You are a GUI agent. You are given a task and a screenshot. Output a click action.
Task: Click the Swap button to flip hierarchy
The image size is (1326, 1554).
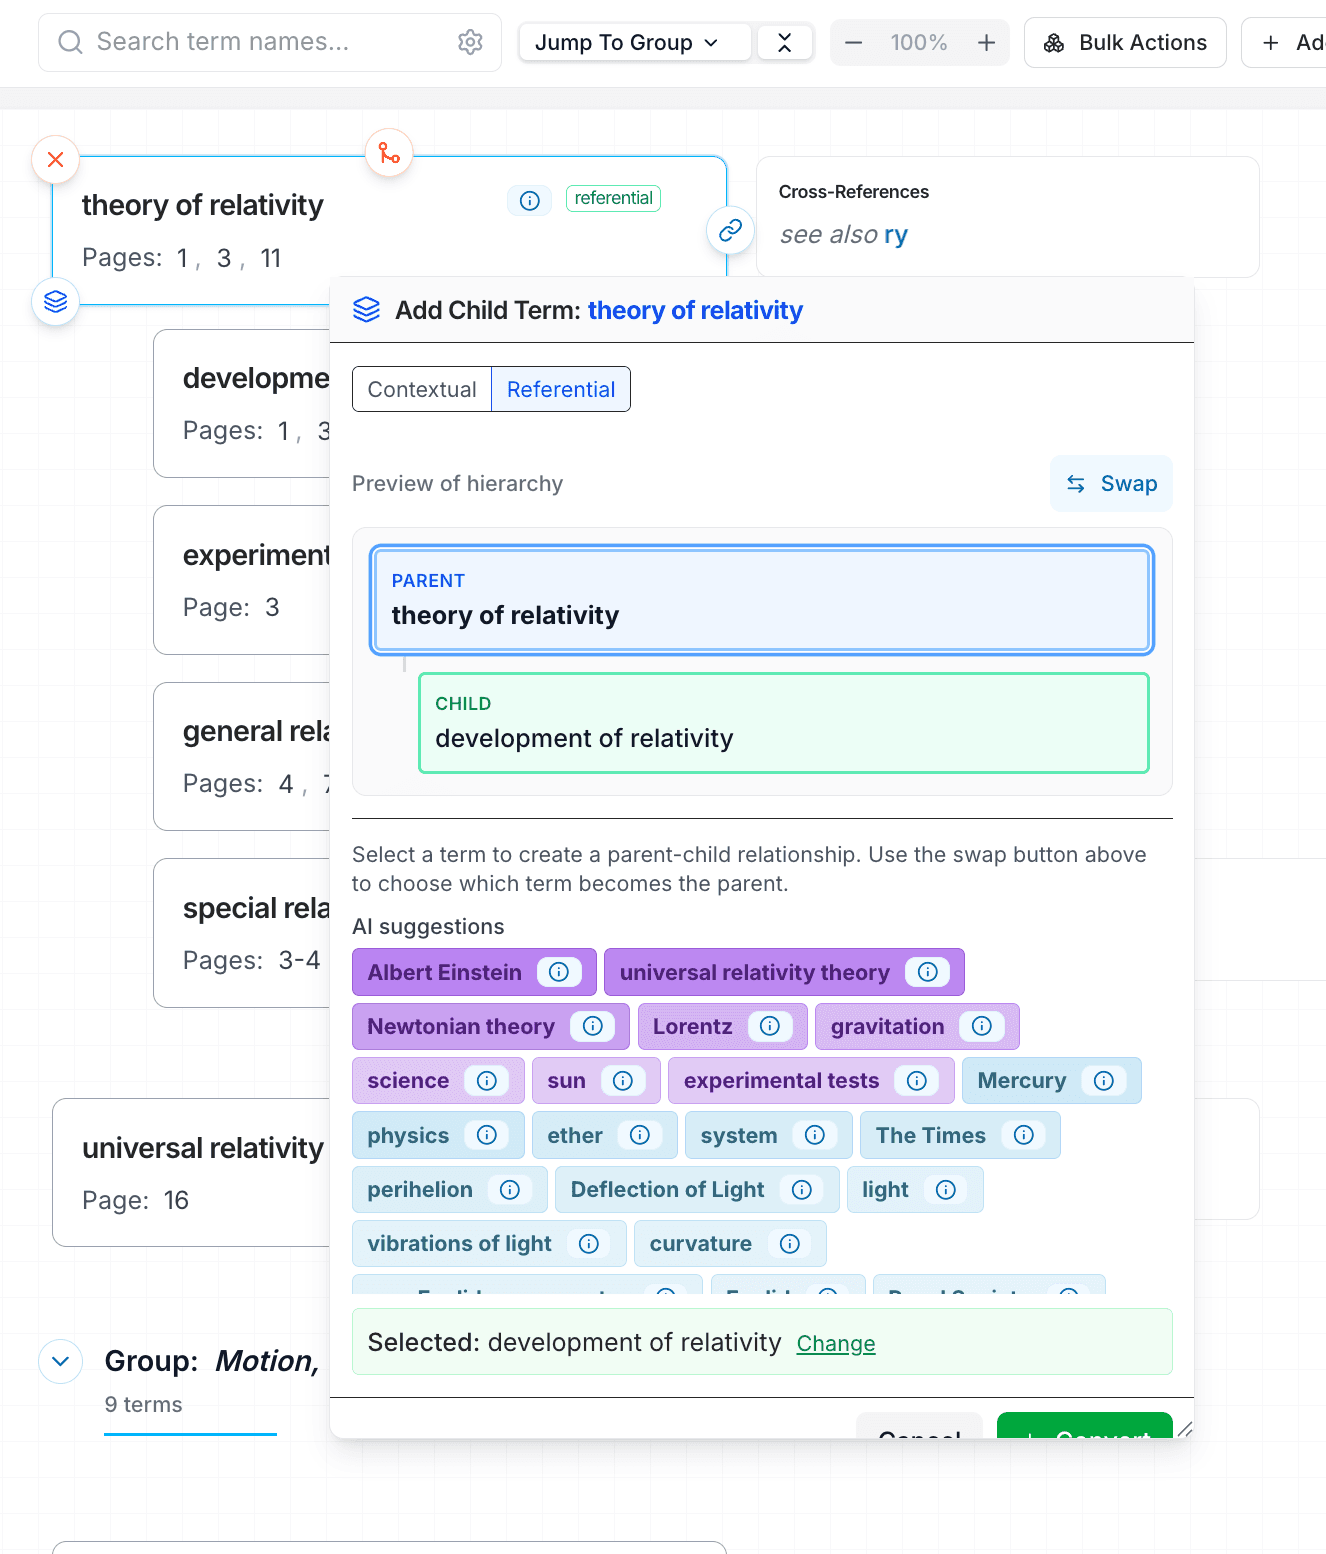click(x=1110, y=483)
